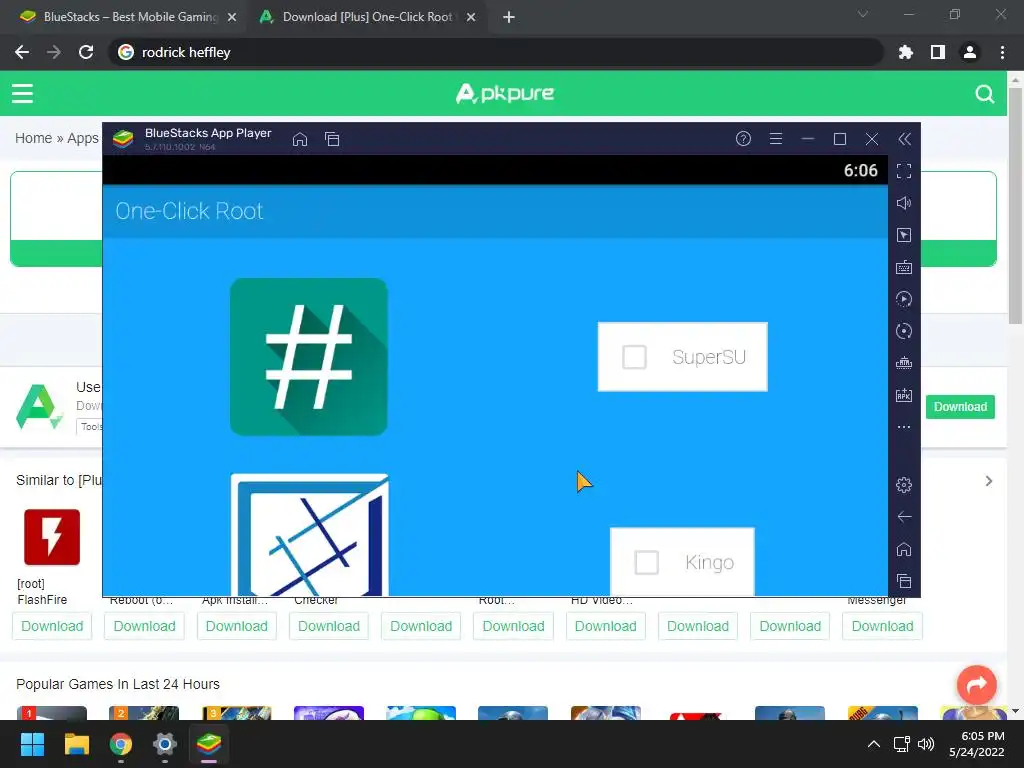Expand similar apps with right chevron

989,481
